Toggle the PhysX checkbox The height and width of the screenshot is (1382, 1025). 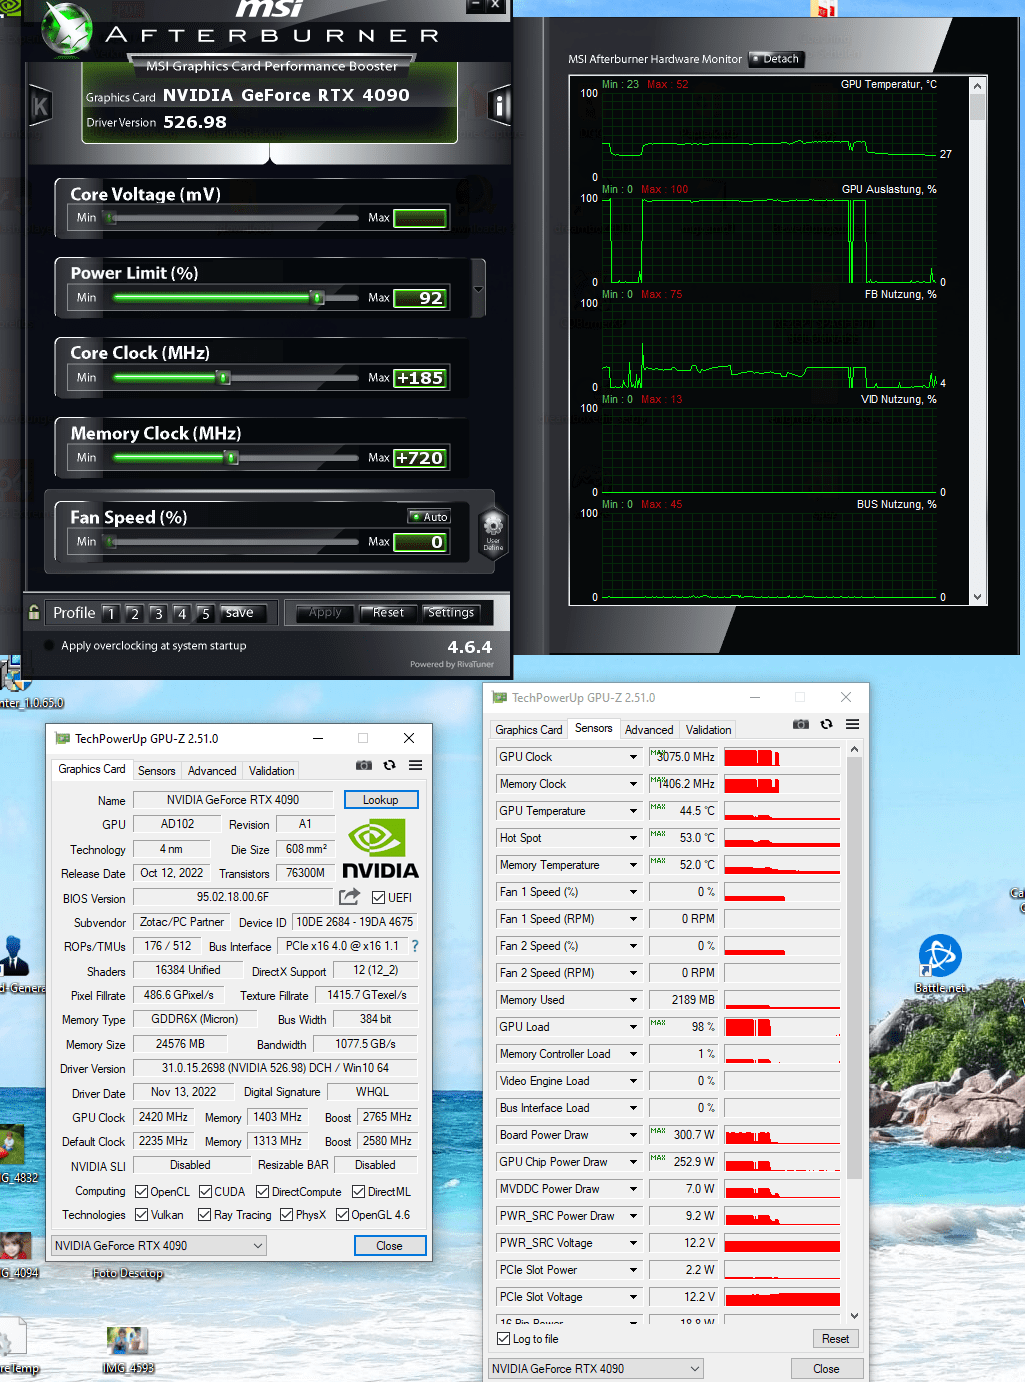286,1215
